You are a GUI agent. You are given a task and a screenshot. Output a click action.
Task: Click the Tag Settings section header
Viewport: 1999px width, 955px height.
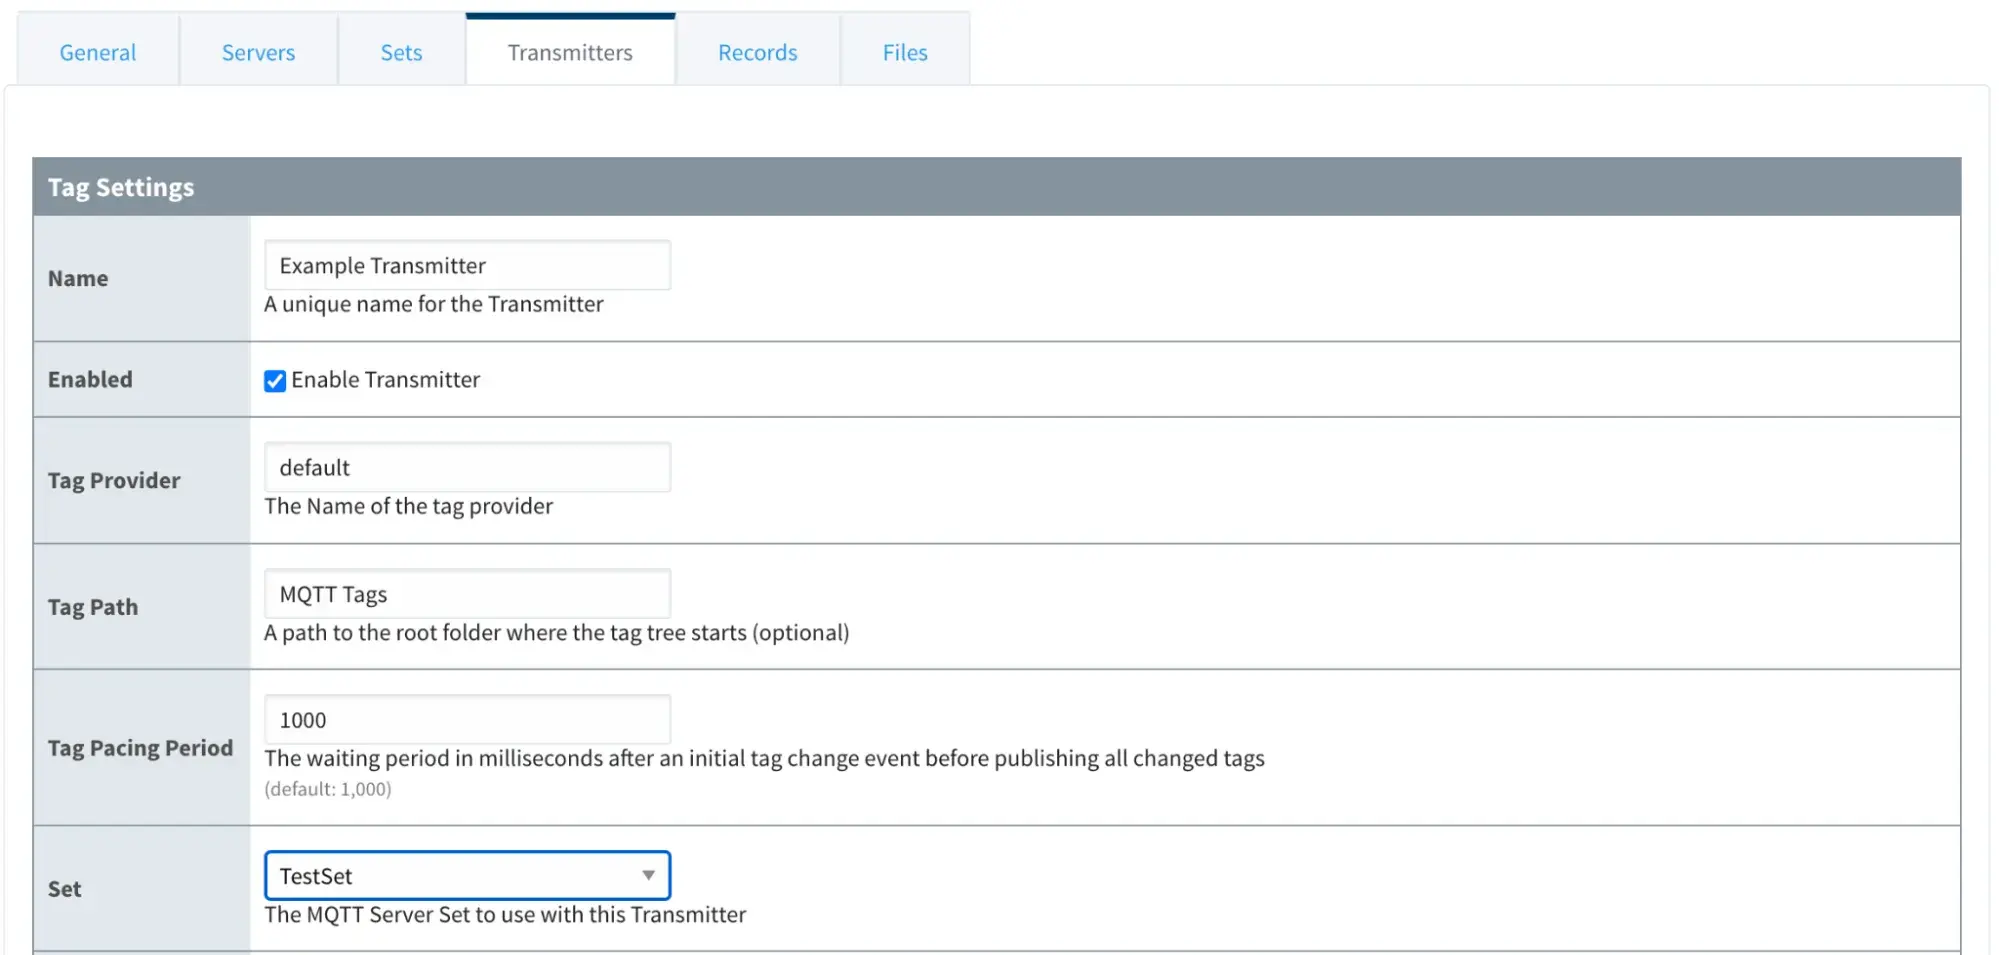tap(996, 187)
